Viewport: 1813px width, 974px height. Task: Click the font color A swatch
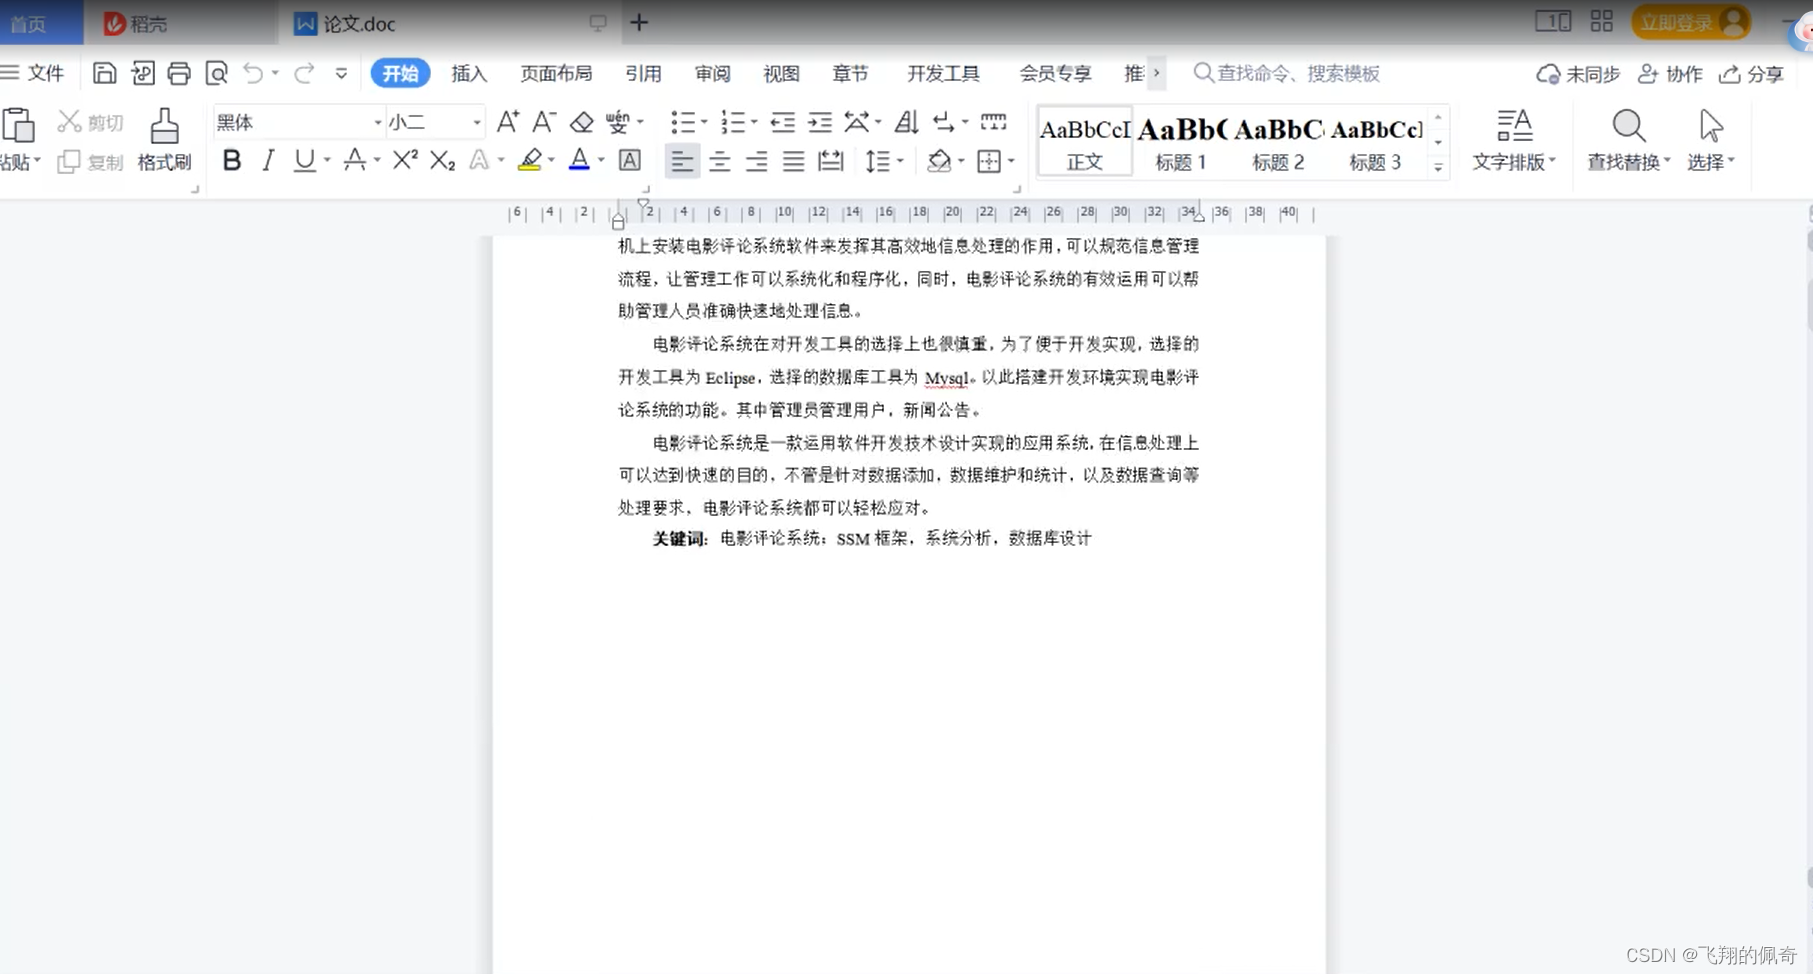click(579, 160)
